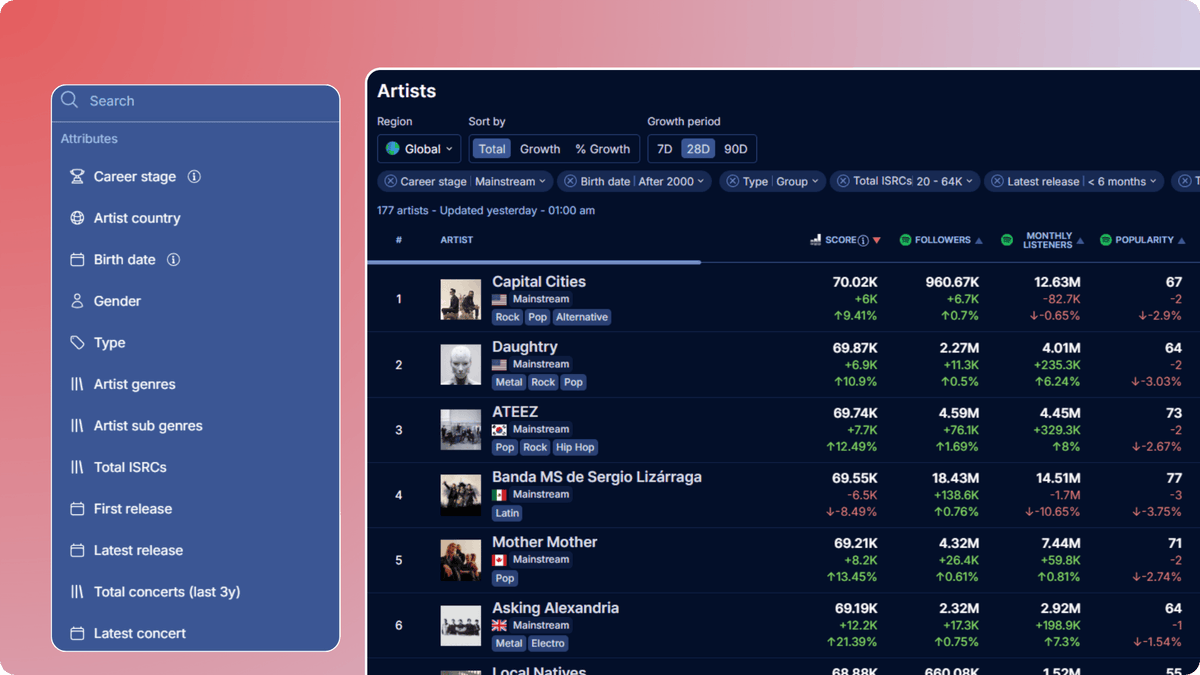
Task: Click the Hip Hop genre tag on ATEEZ
Action: [x=576, y=447]
